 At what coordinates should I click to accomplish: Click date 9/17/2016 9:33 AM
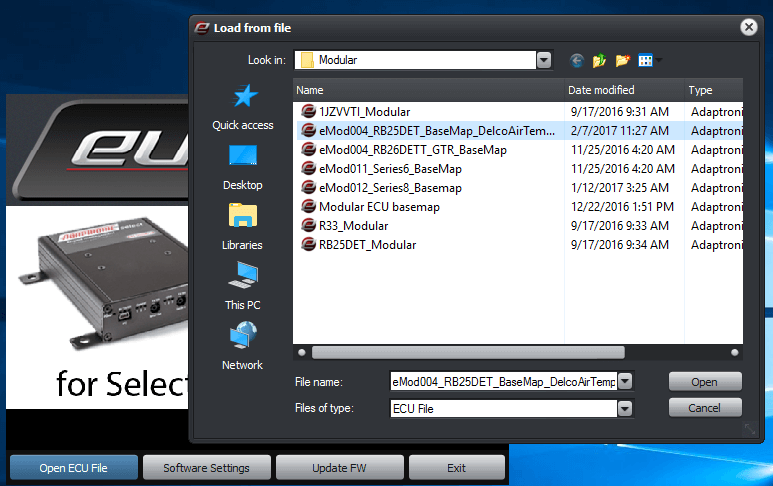pos(620,226)
